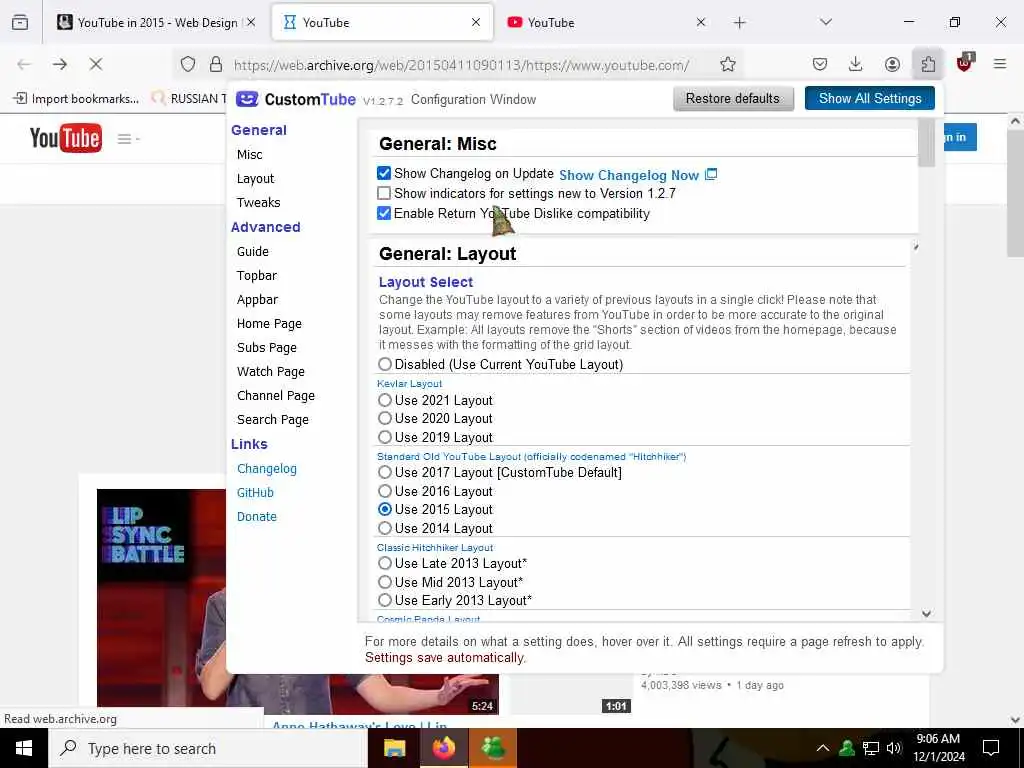Click the browser back arrow
Viewport: 1024px width, 768px height.
[x=24, y=64]
